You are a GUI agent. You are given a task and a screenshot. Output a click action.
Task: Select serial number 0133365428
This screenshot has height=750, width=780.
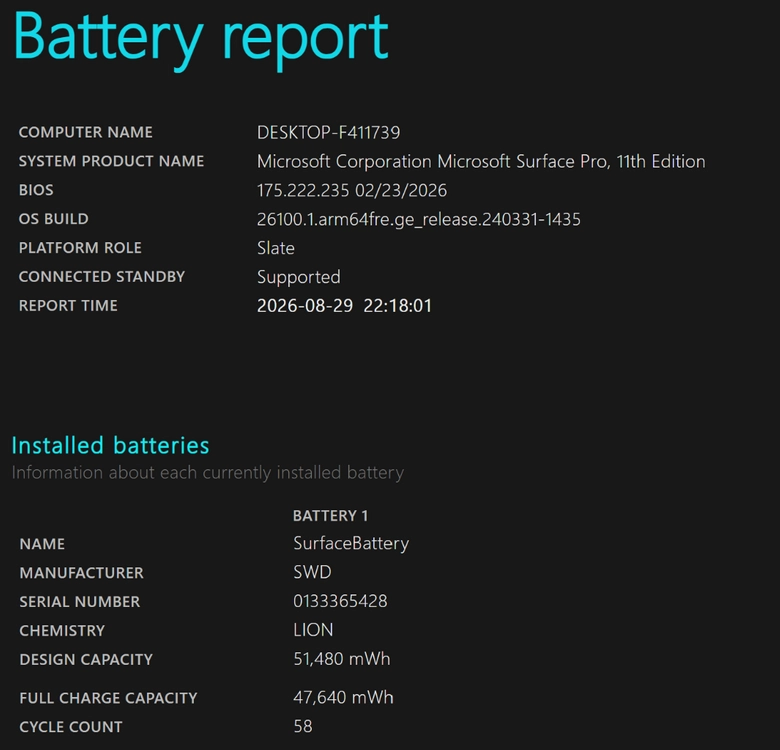pyautogui.click(x=340, y=601)
